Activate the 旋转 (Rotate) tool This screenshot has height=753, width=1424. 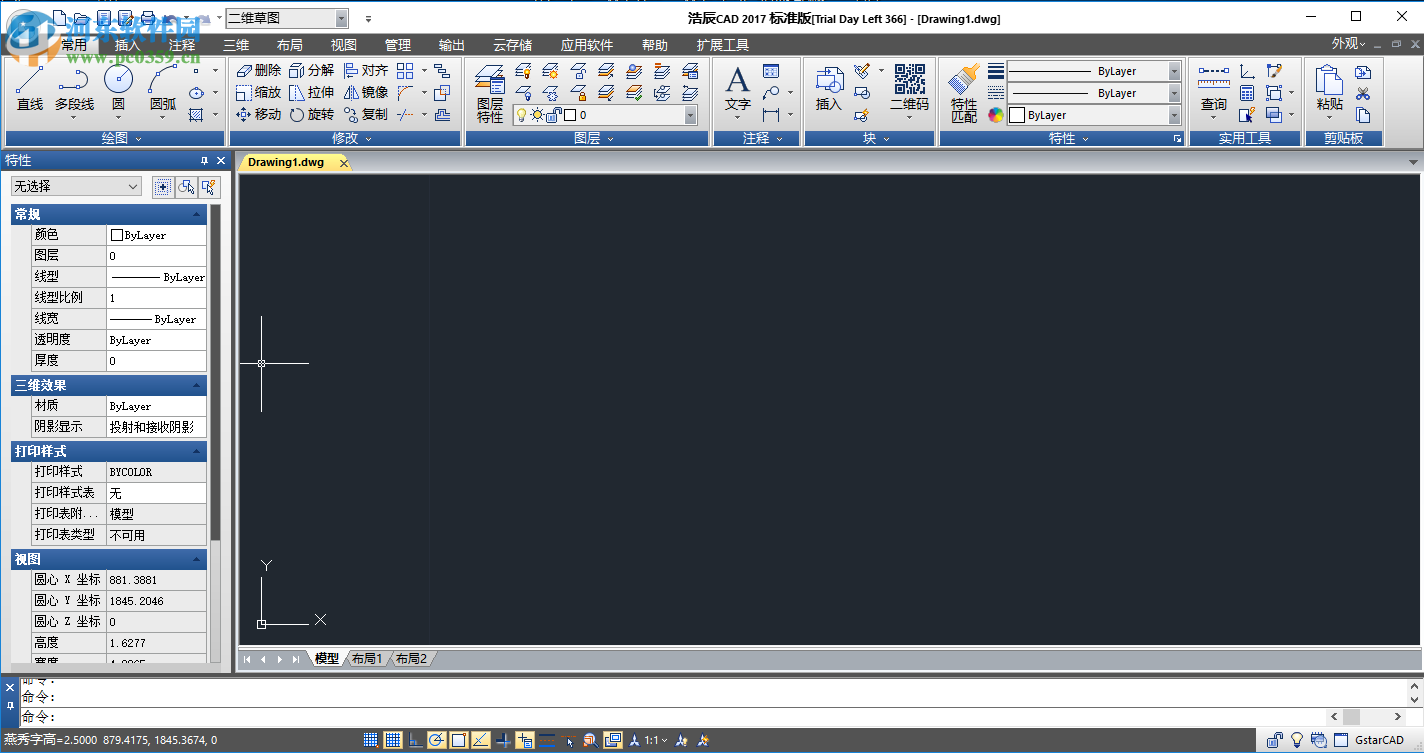pyautogui.click(x=311, y=114)
